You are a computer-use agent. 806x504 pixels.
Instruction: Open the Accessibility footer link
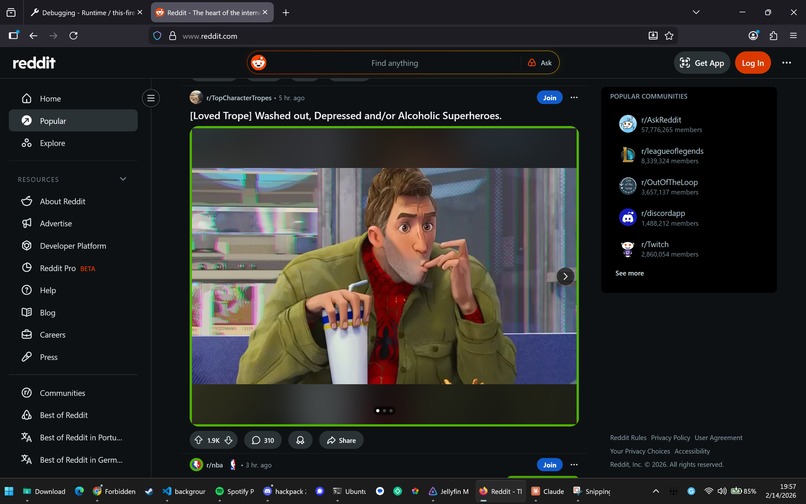click(692, 451)
